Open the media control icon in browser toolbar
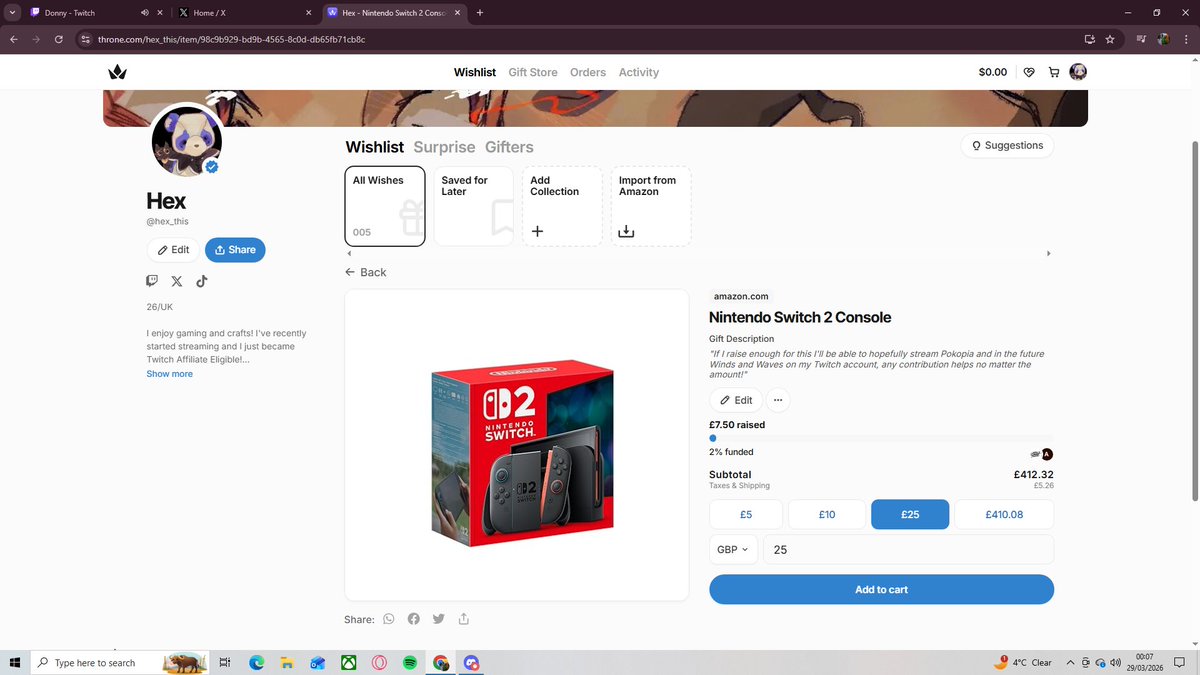This screenshot has width=1200, height=675. tap(1141, 39)
